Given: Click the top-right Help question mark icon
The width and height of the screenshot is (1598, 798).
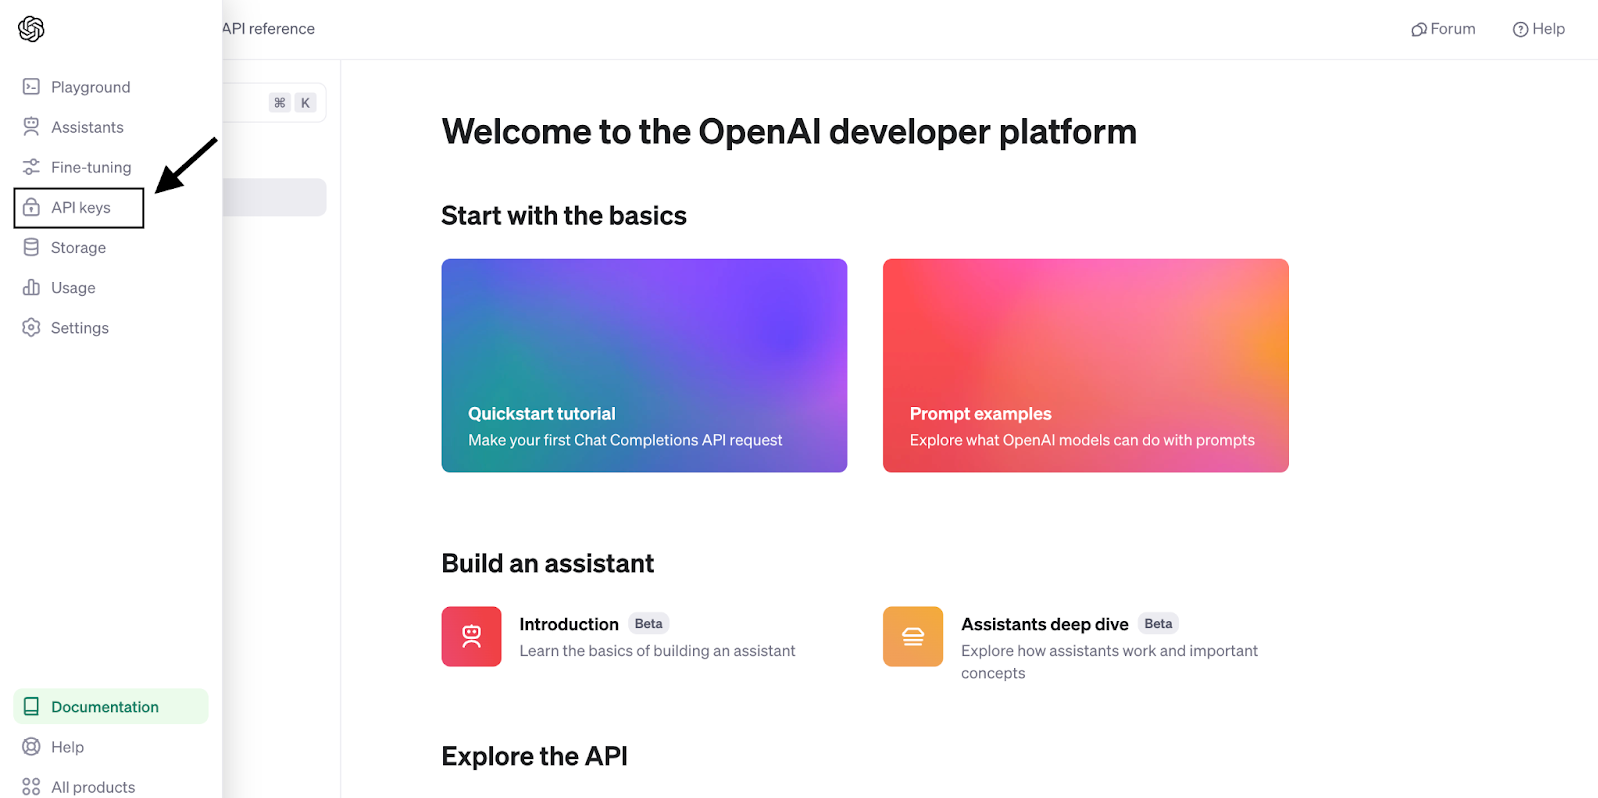Looking at the screenshot, I should point(1520,29).
